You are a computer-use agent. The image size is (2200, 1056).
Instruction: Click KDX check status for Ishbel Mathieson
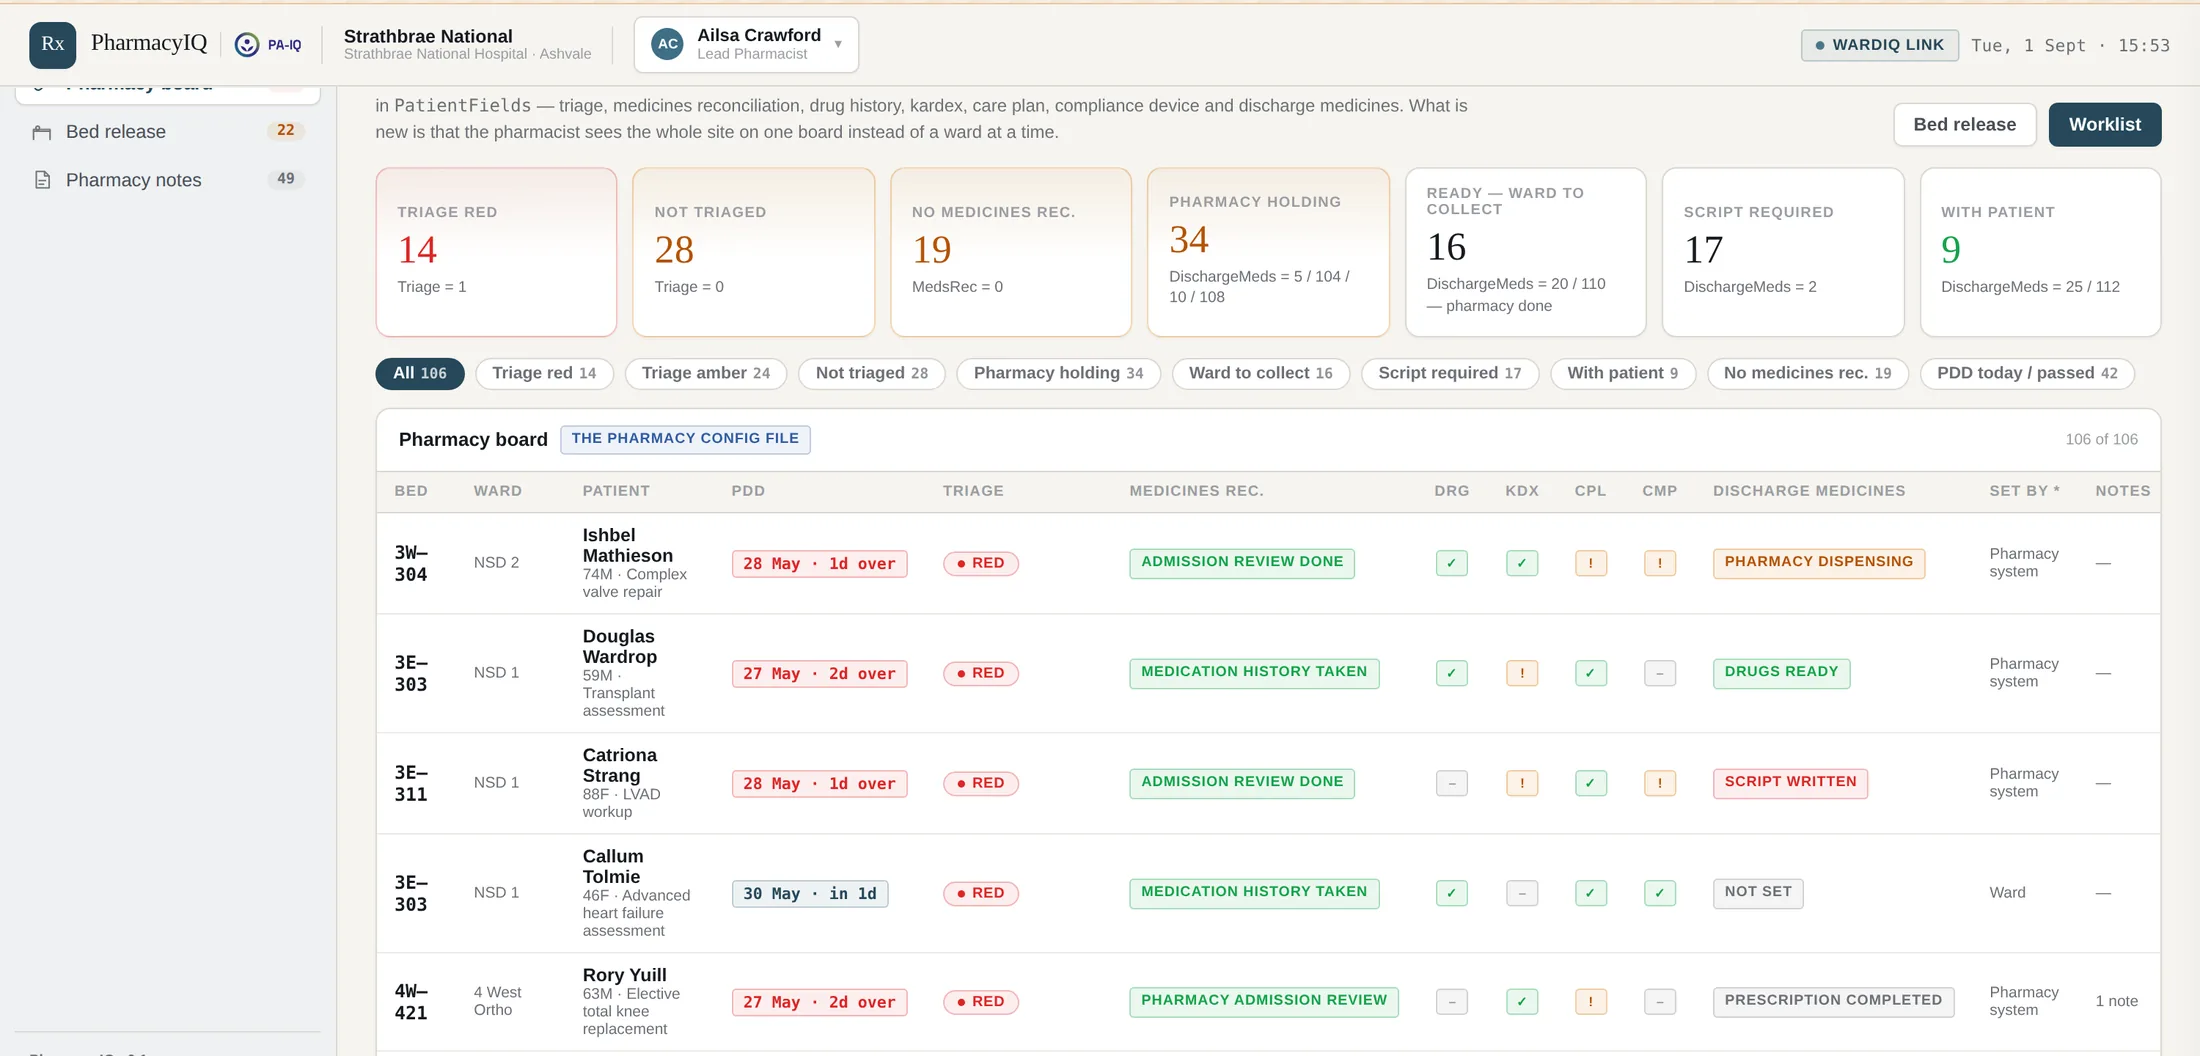coord(1522,563)
